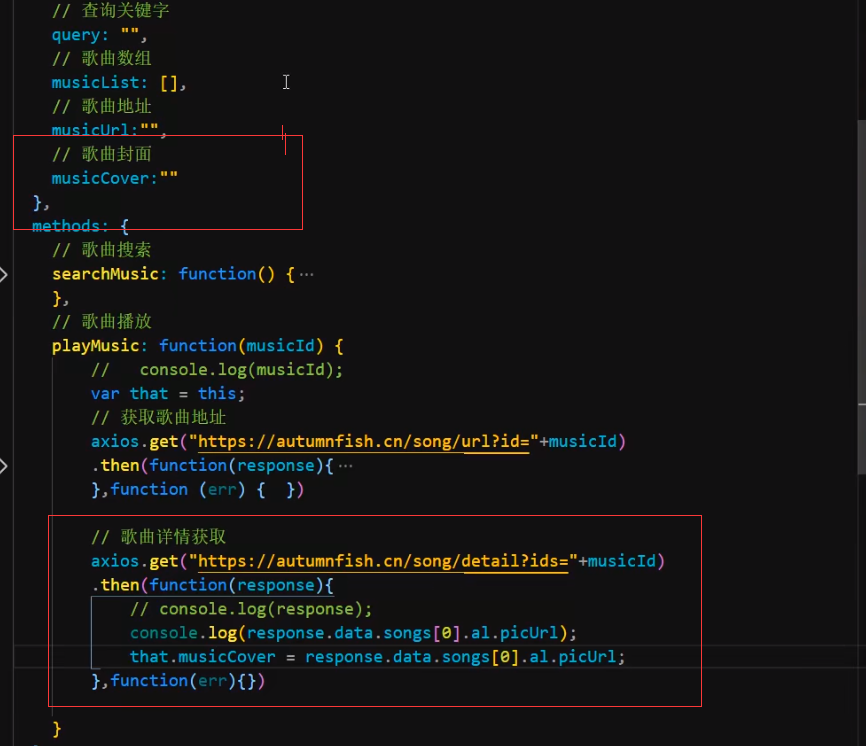
Task: Click the 获取歌曲地址 comment
Action: point(159,417)
